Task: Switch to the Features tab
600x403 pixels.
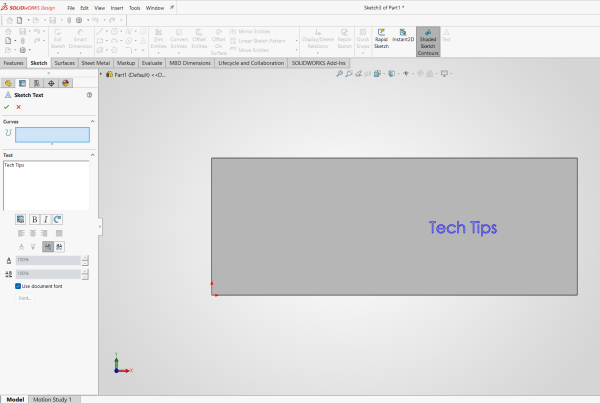Action: point(13,63)
